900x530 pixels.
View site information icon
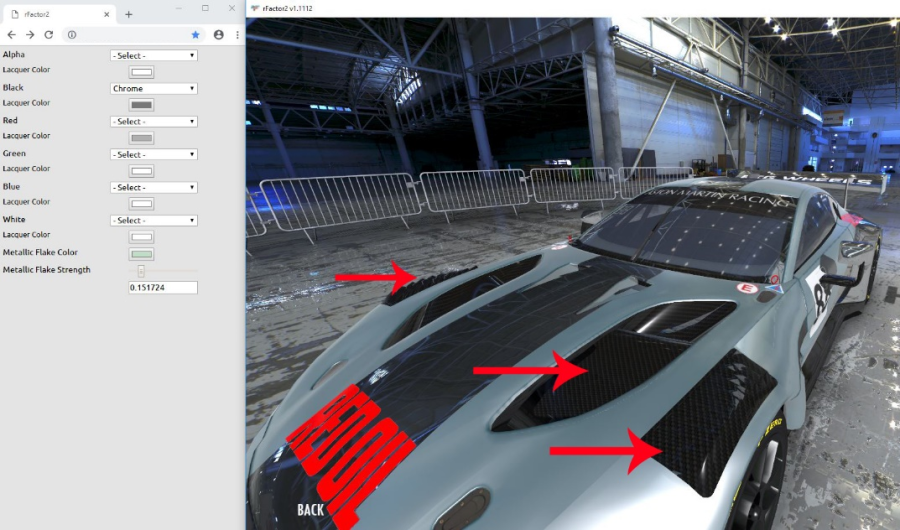click(x=72, y=35)
